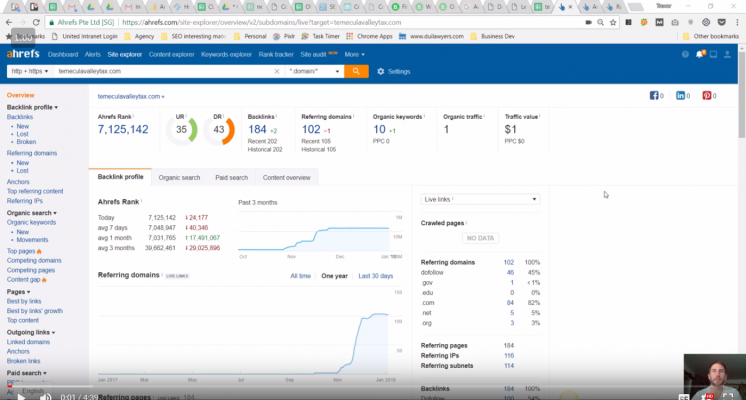Click the Pinterest share count icon
Viewport: 746px width, 400px height.
coord(707,96)
